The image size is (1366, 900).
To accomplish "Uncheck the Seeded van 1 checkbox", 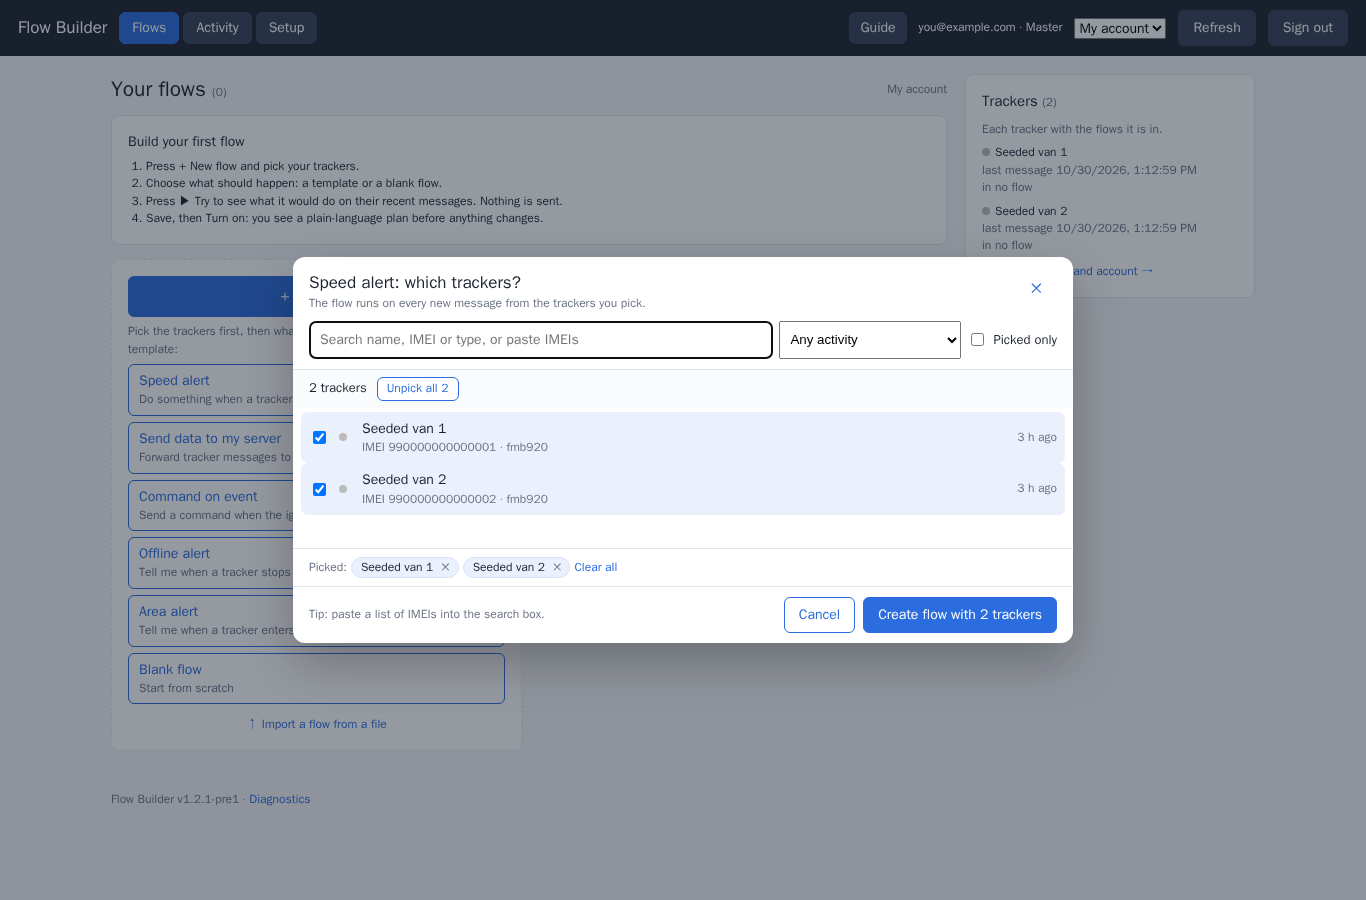I will [319, 437].
